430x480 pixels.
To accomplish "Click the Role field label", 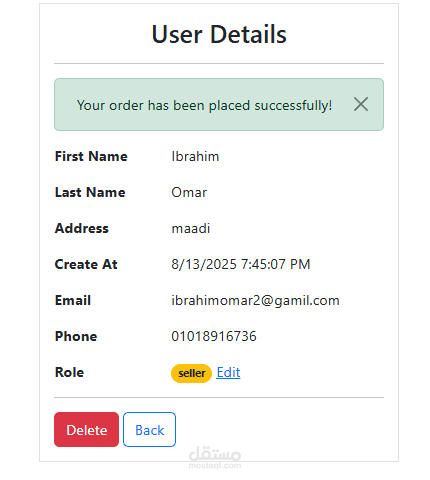I will (x=69, y=372).
